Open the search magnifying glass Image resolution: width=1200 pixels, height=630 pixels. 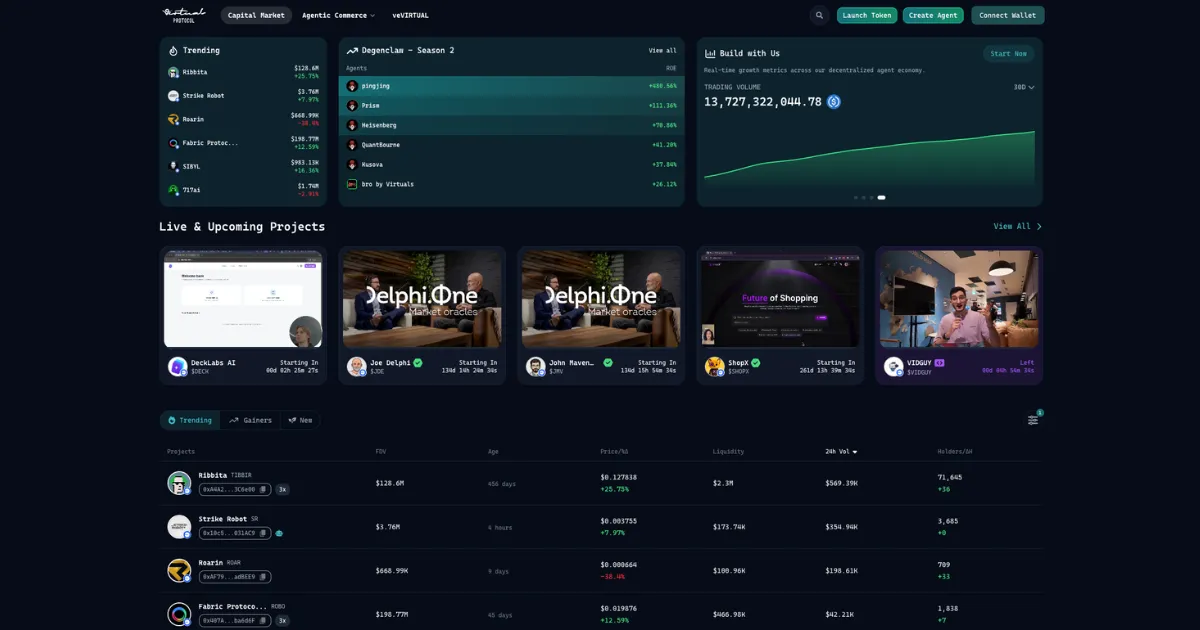pyautogui.click(x=819, y=15)
